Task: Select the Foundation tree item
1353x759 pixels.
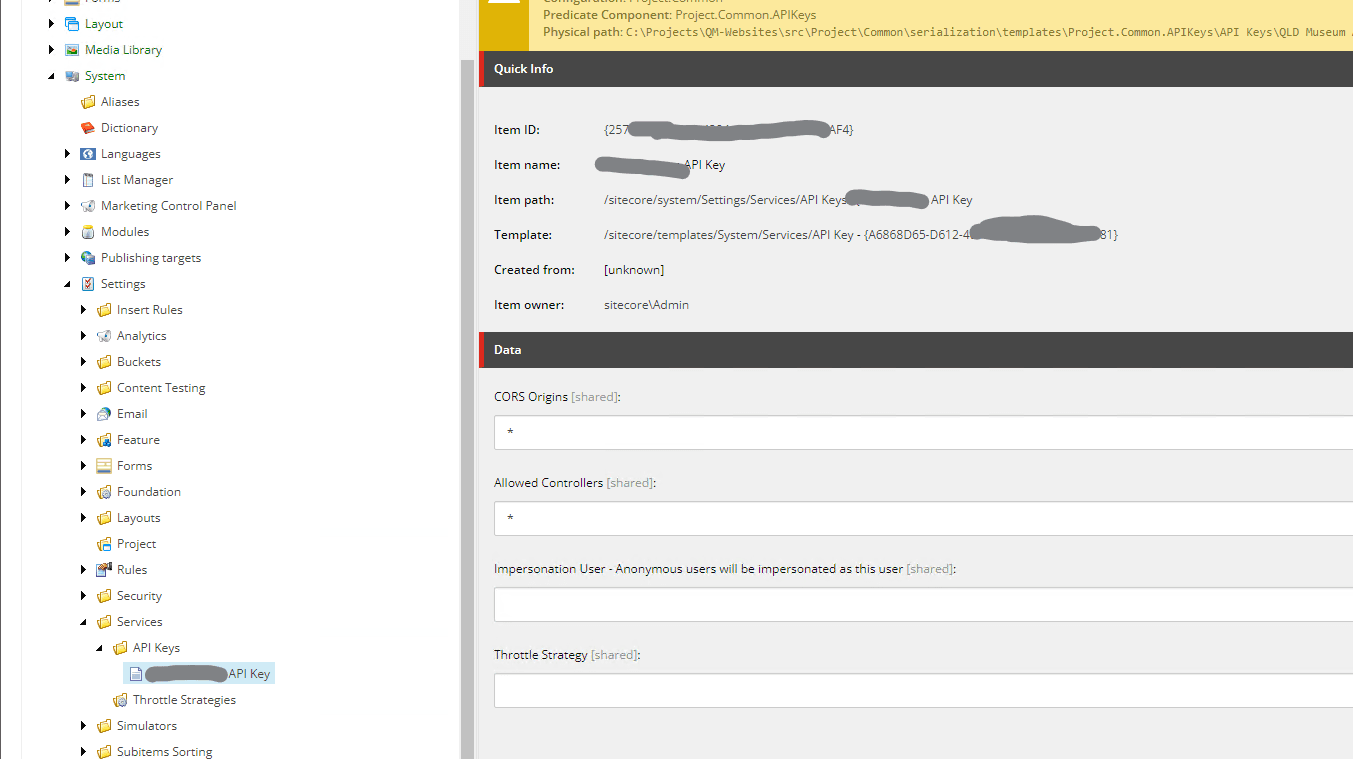Action: [149, 492]
